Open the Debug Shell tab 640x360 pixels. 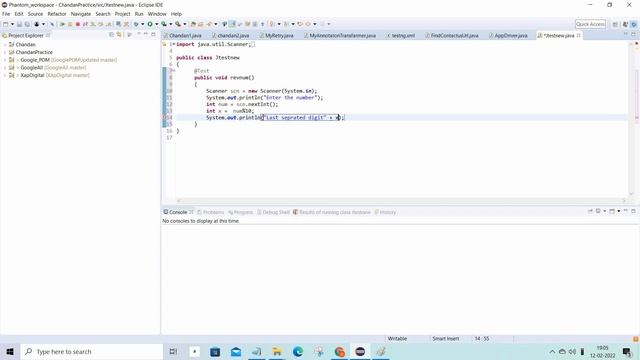273,212
